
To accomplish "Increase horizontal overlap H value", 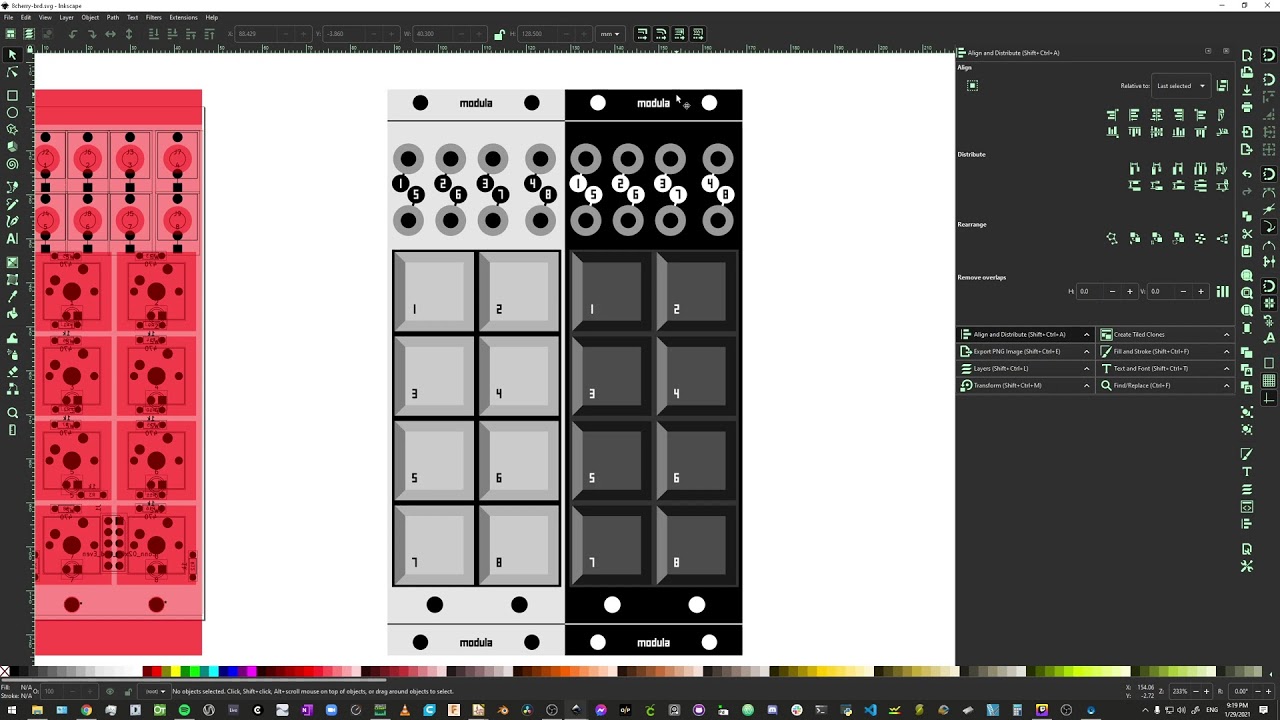I will coord(1130,291).
